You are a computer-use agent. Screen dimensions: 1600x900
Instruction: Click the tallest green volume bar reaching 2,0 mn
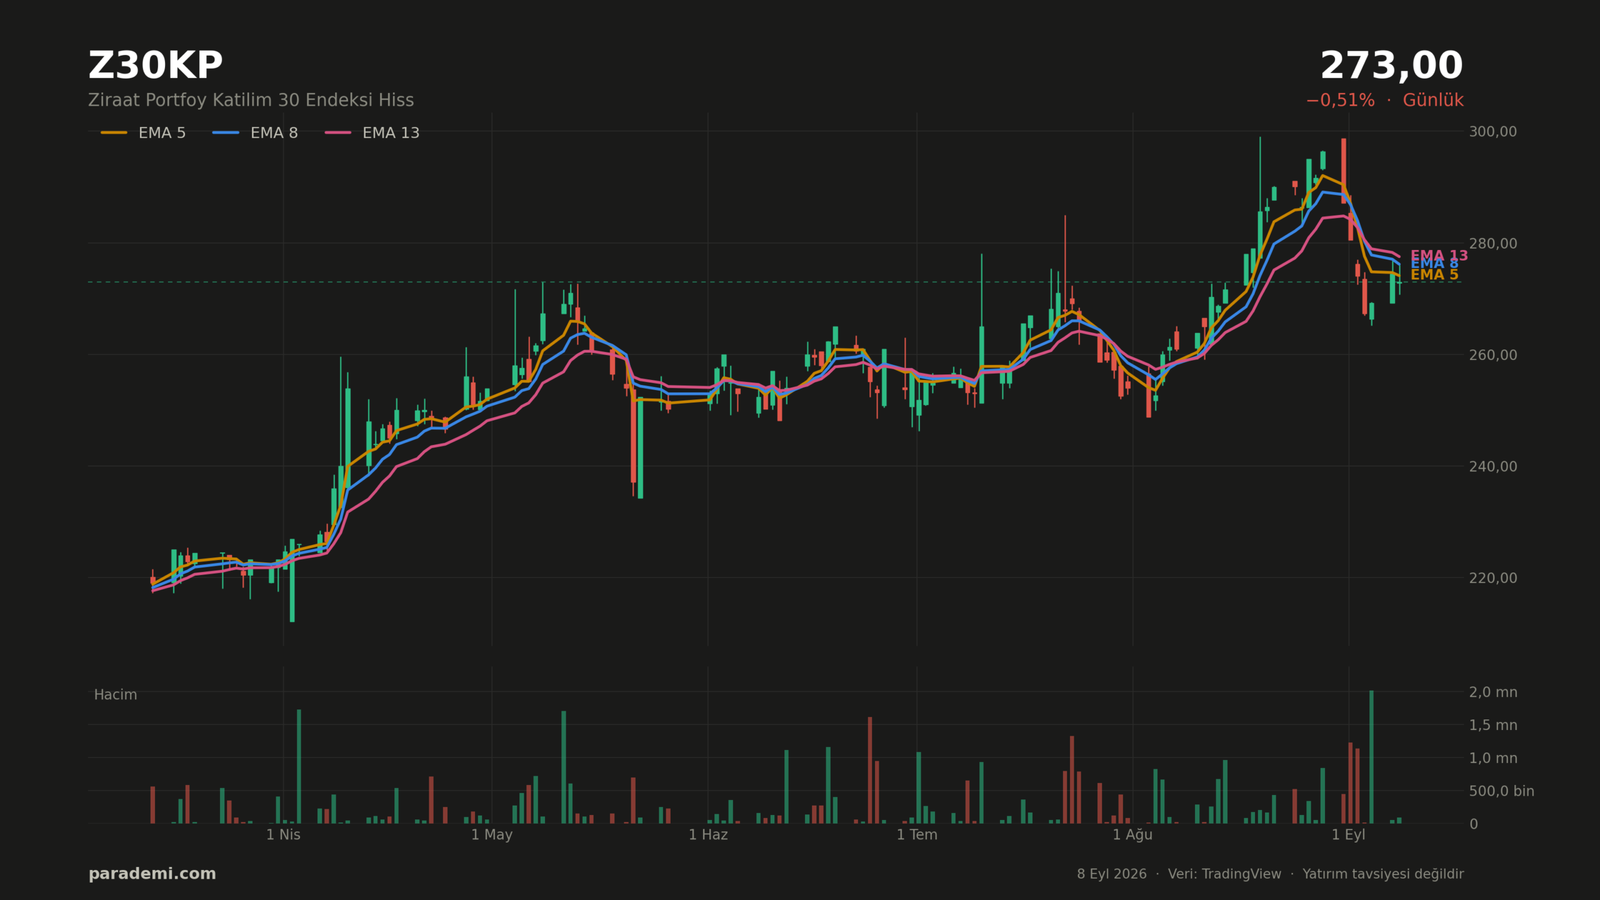[1371, 757]
